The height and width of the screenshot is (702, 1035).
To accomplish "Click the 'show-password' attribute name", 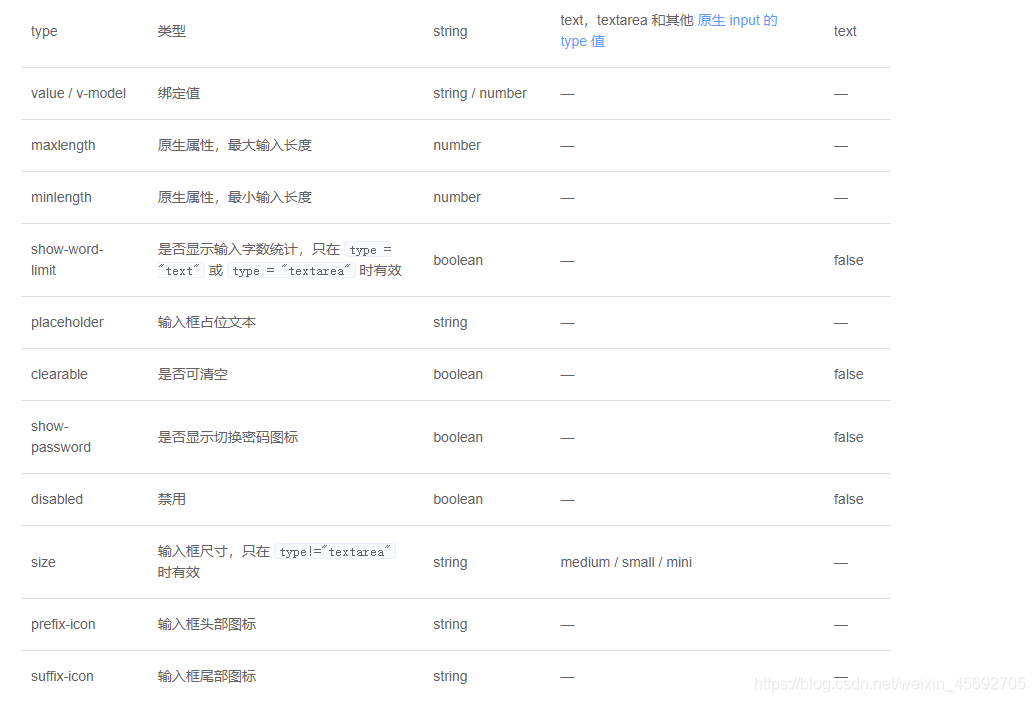I will [x=61, y=437].
